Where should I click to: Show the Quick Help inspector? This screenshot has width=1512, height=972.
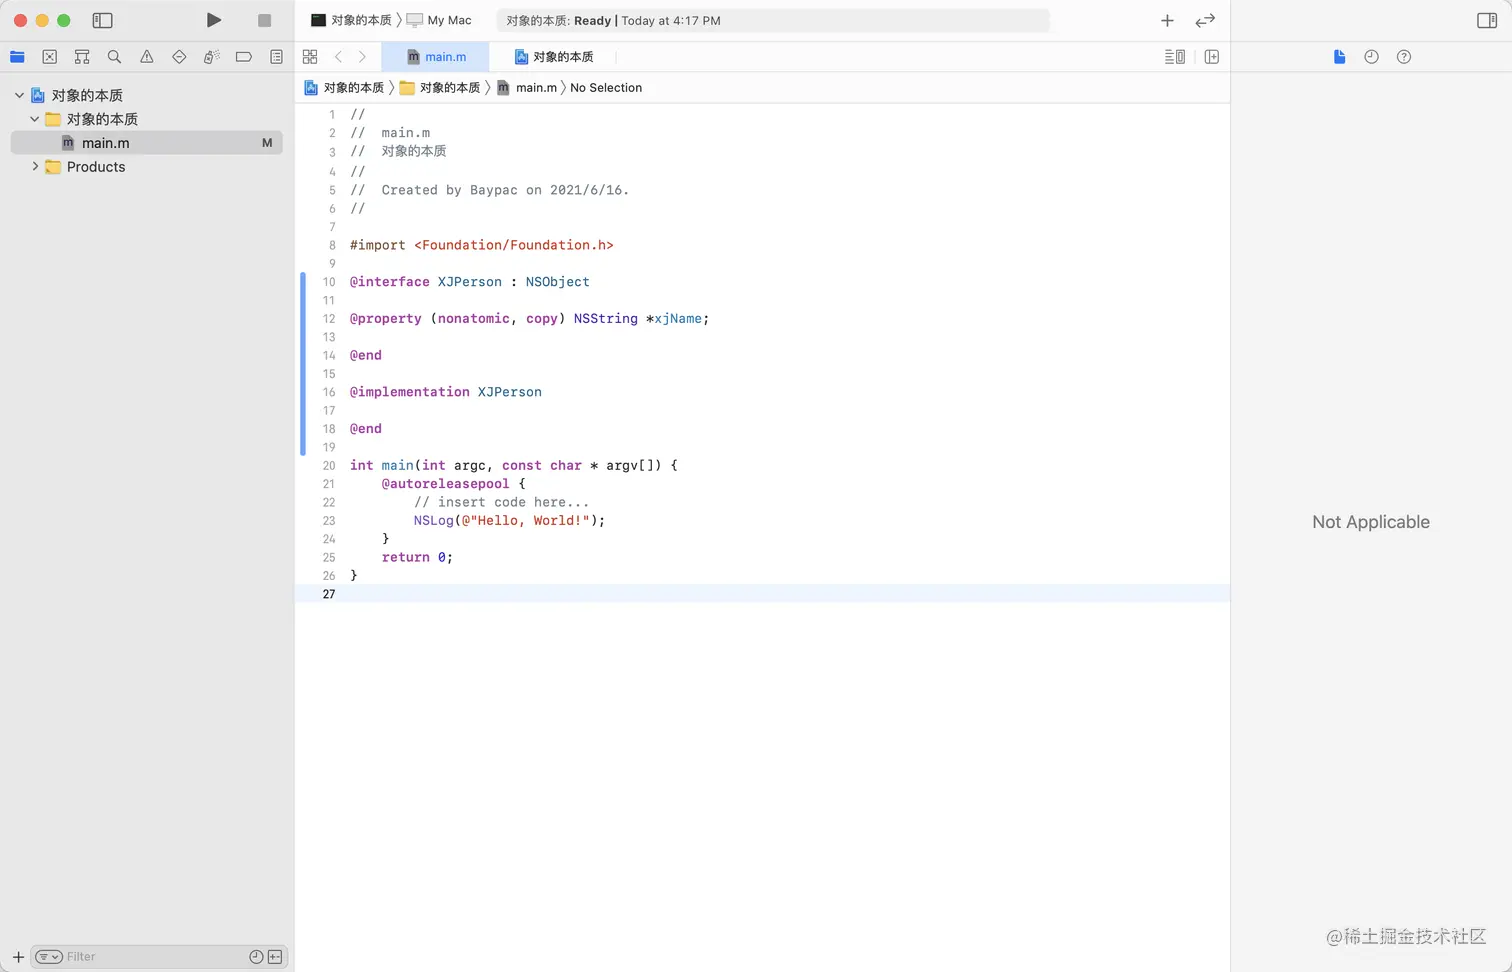[1404, 57]
